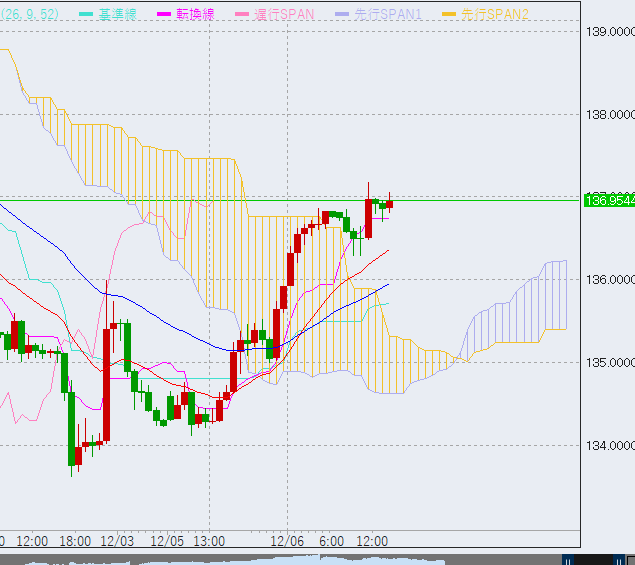Select the 先行SPAN2 legend label
This screenshot has width=635, height=565.
coord(498,15)
